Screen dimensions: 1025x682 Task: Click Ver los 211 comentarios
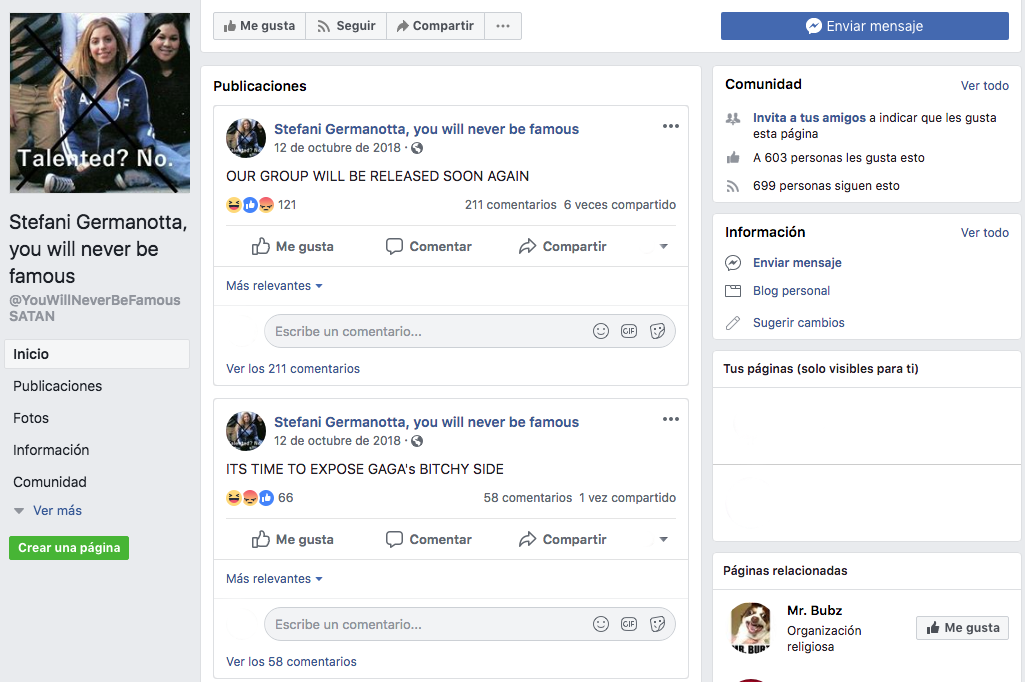click(x=293, y=369)
